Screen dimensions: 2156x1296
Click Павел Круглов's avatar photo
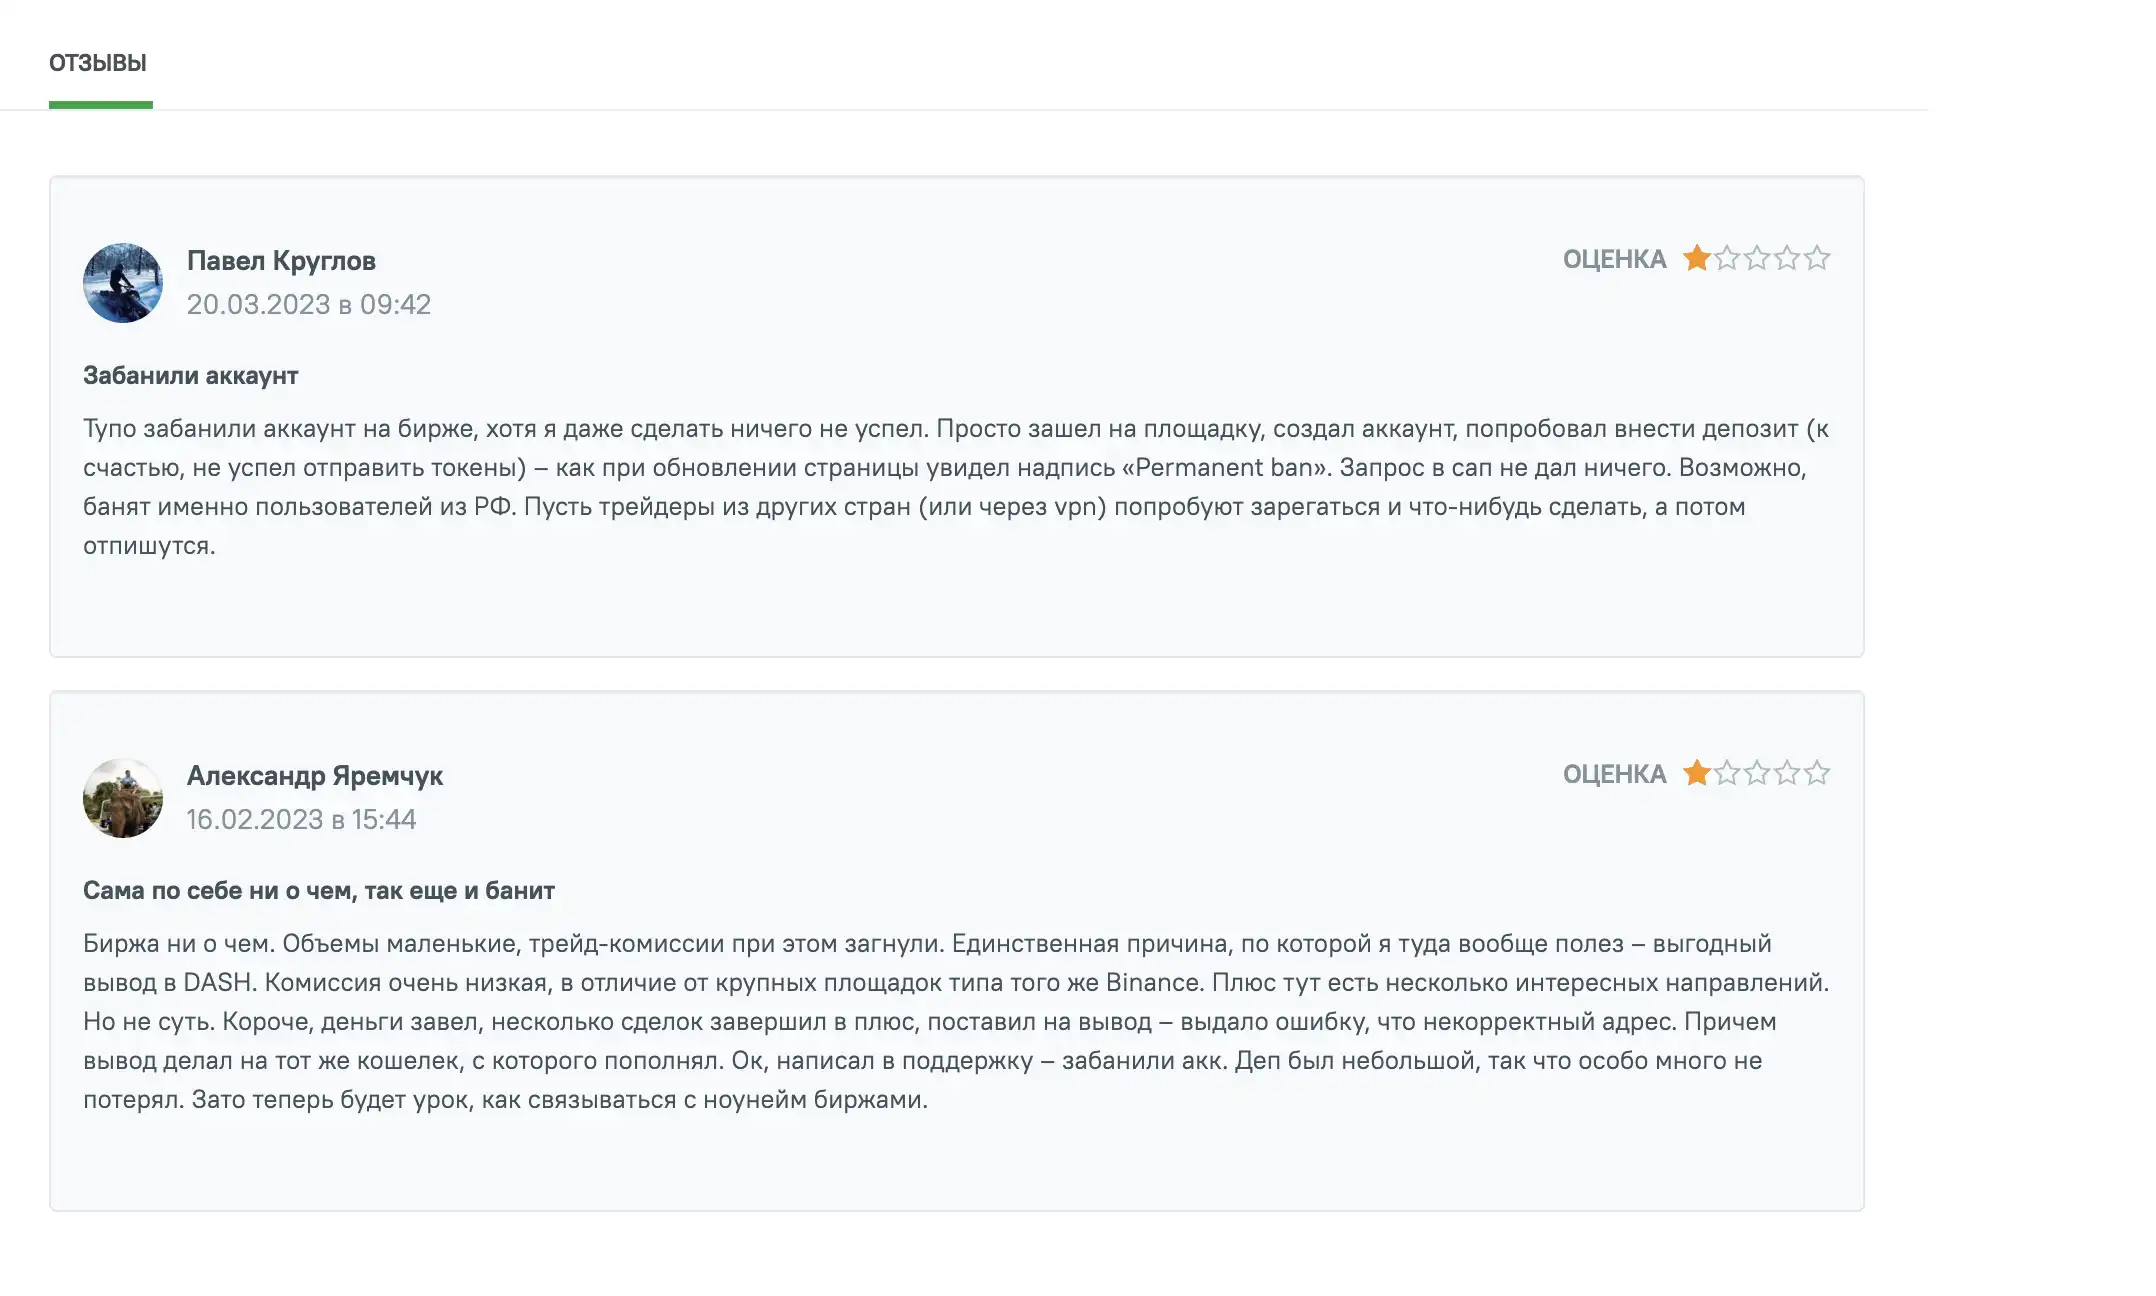pos(123,283)
